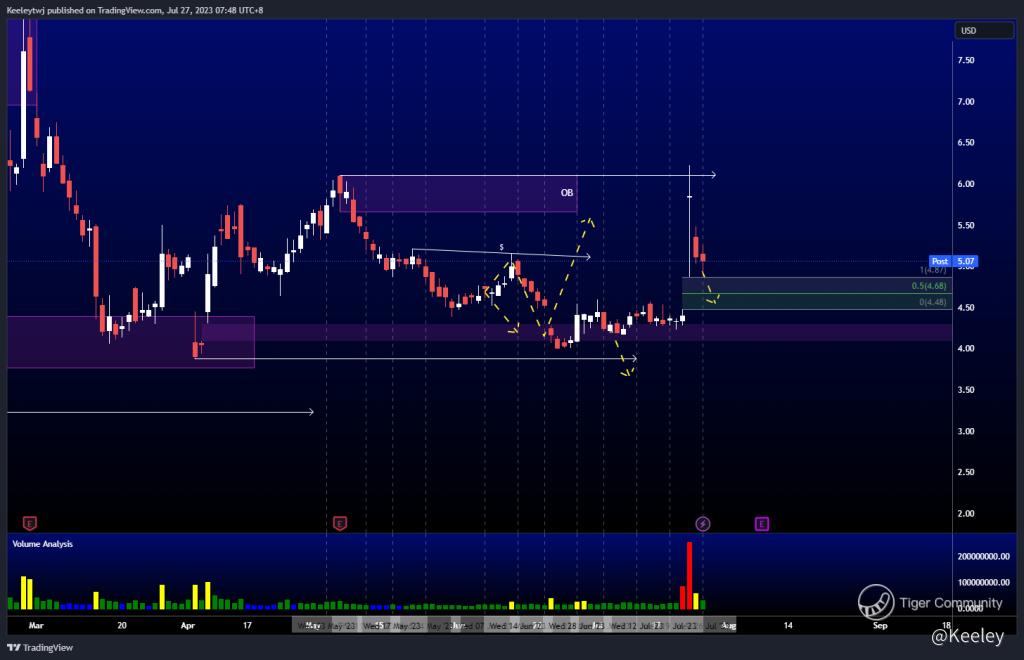Click the Mar date label on time axis

point(36,625)
